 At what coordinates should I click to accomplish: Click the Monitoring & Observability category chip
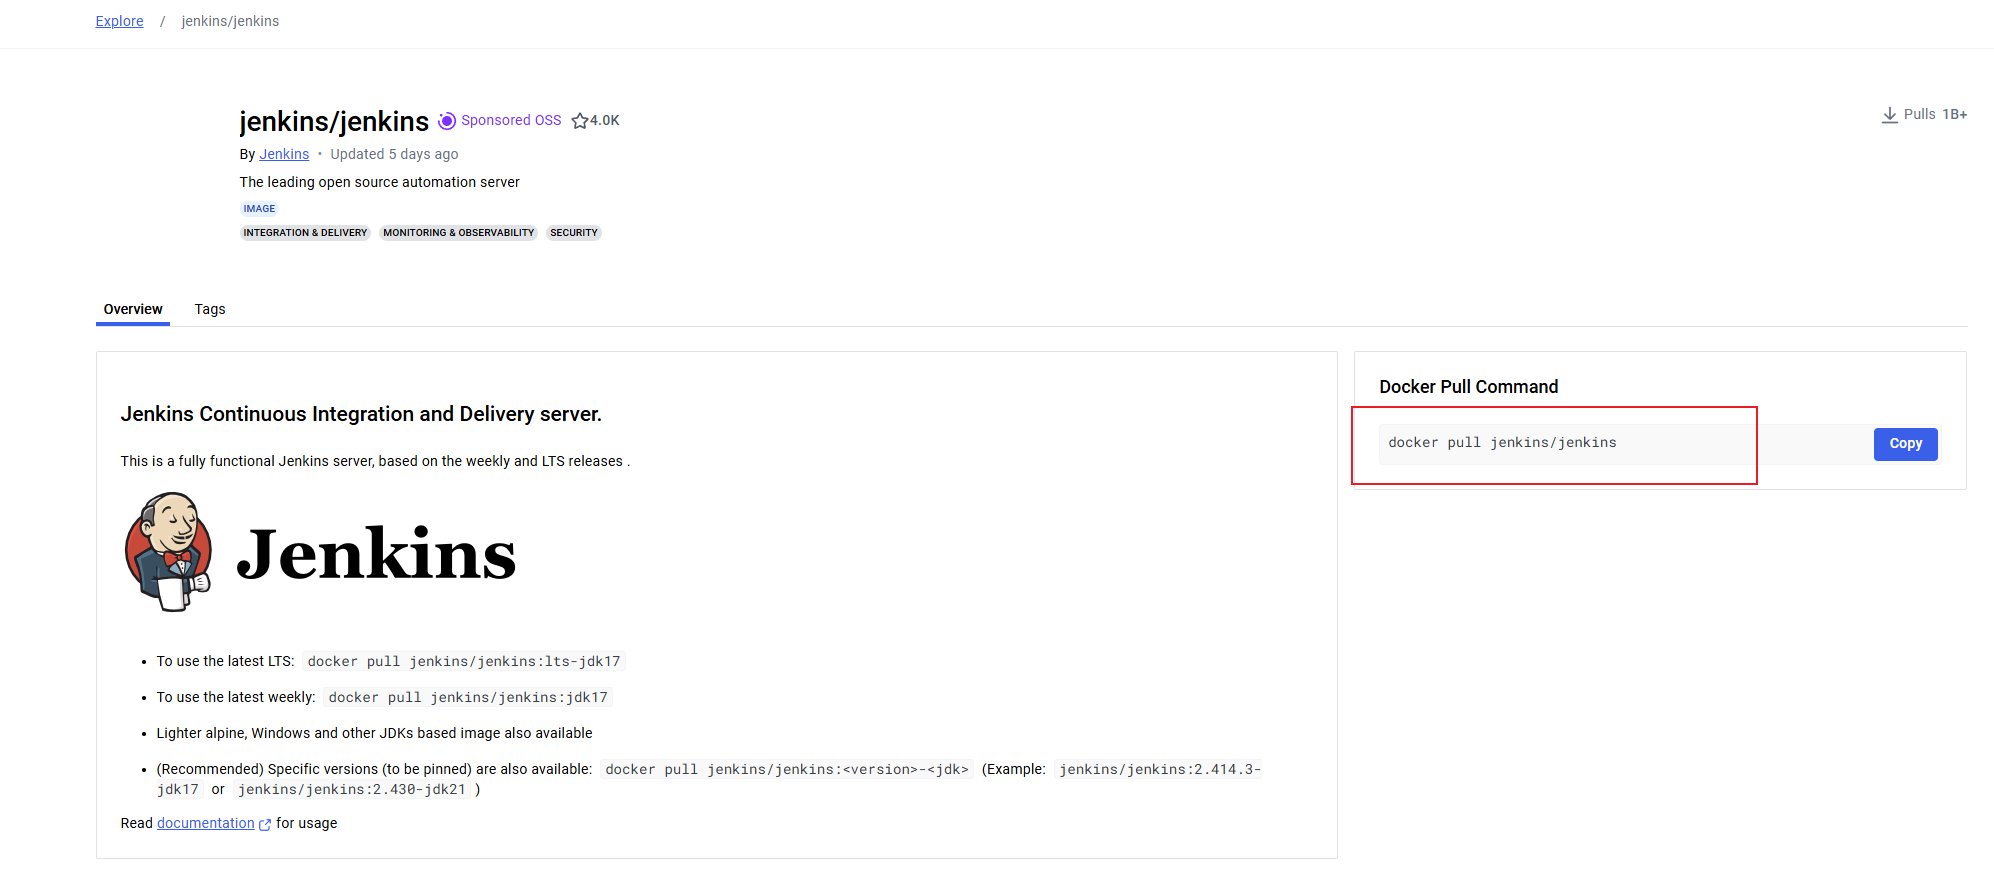pyautogui.click(x=458, y=233)
